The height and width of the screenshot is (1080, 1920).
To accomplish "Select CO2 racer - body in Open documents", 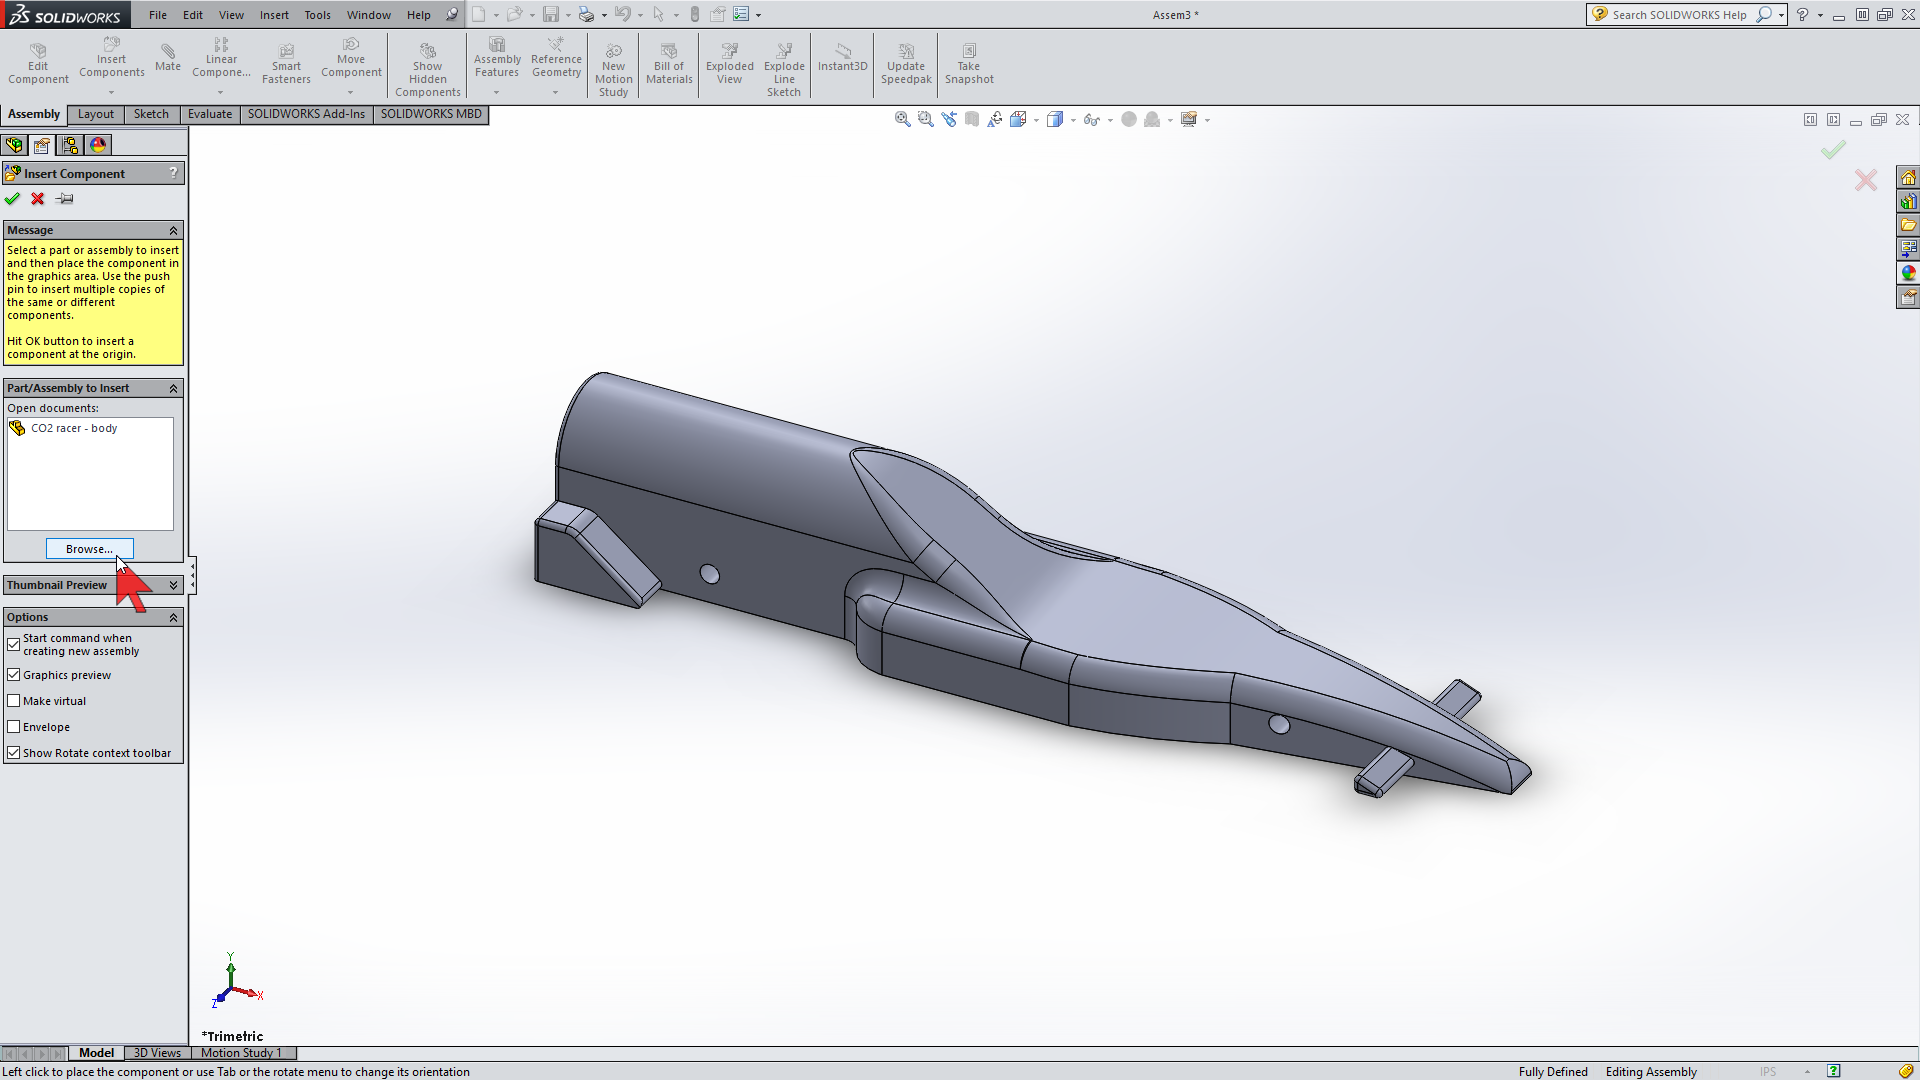I will click(x=72, y=428).
